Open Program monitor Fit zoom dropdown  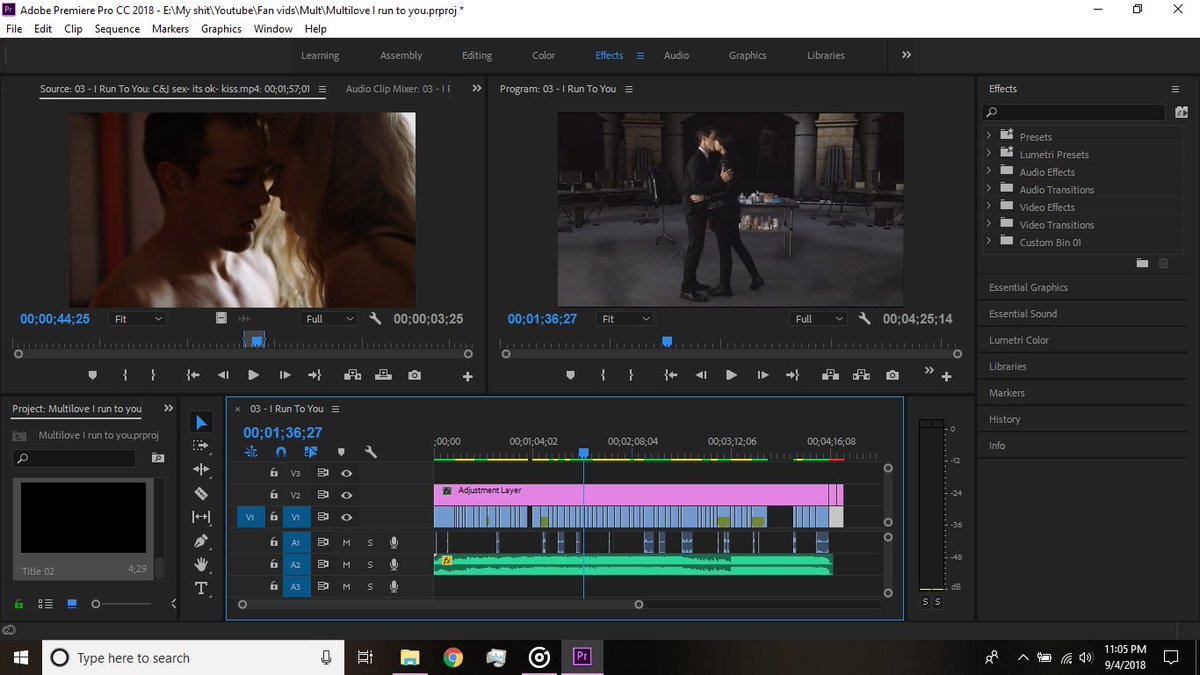[x=625, y=319]
